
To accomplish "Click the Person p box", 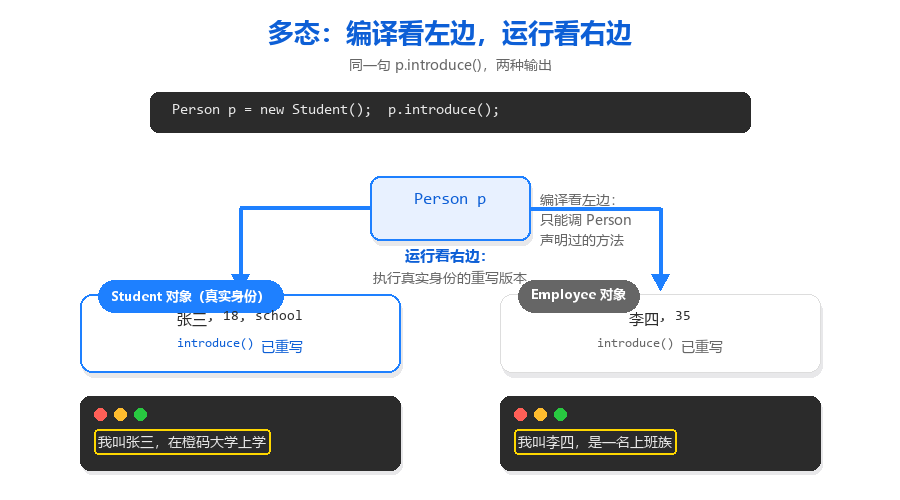I will pyautogui.click(x=450, y=208).
